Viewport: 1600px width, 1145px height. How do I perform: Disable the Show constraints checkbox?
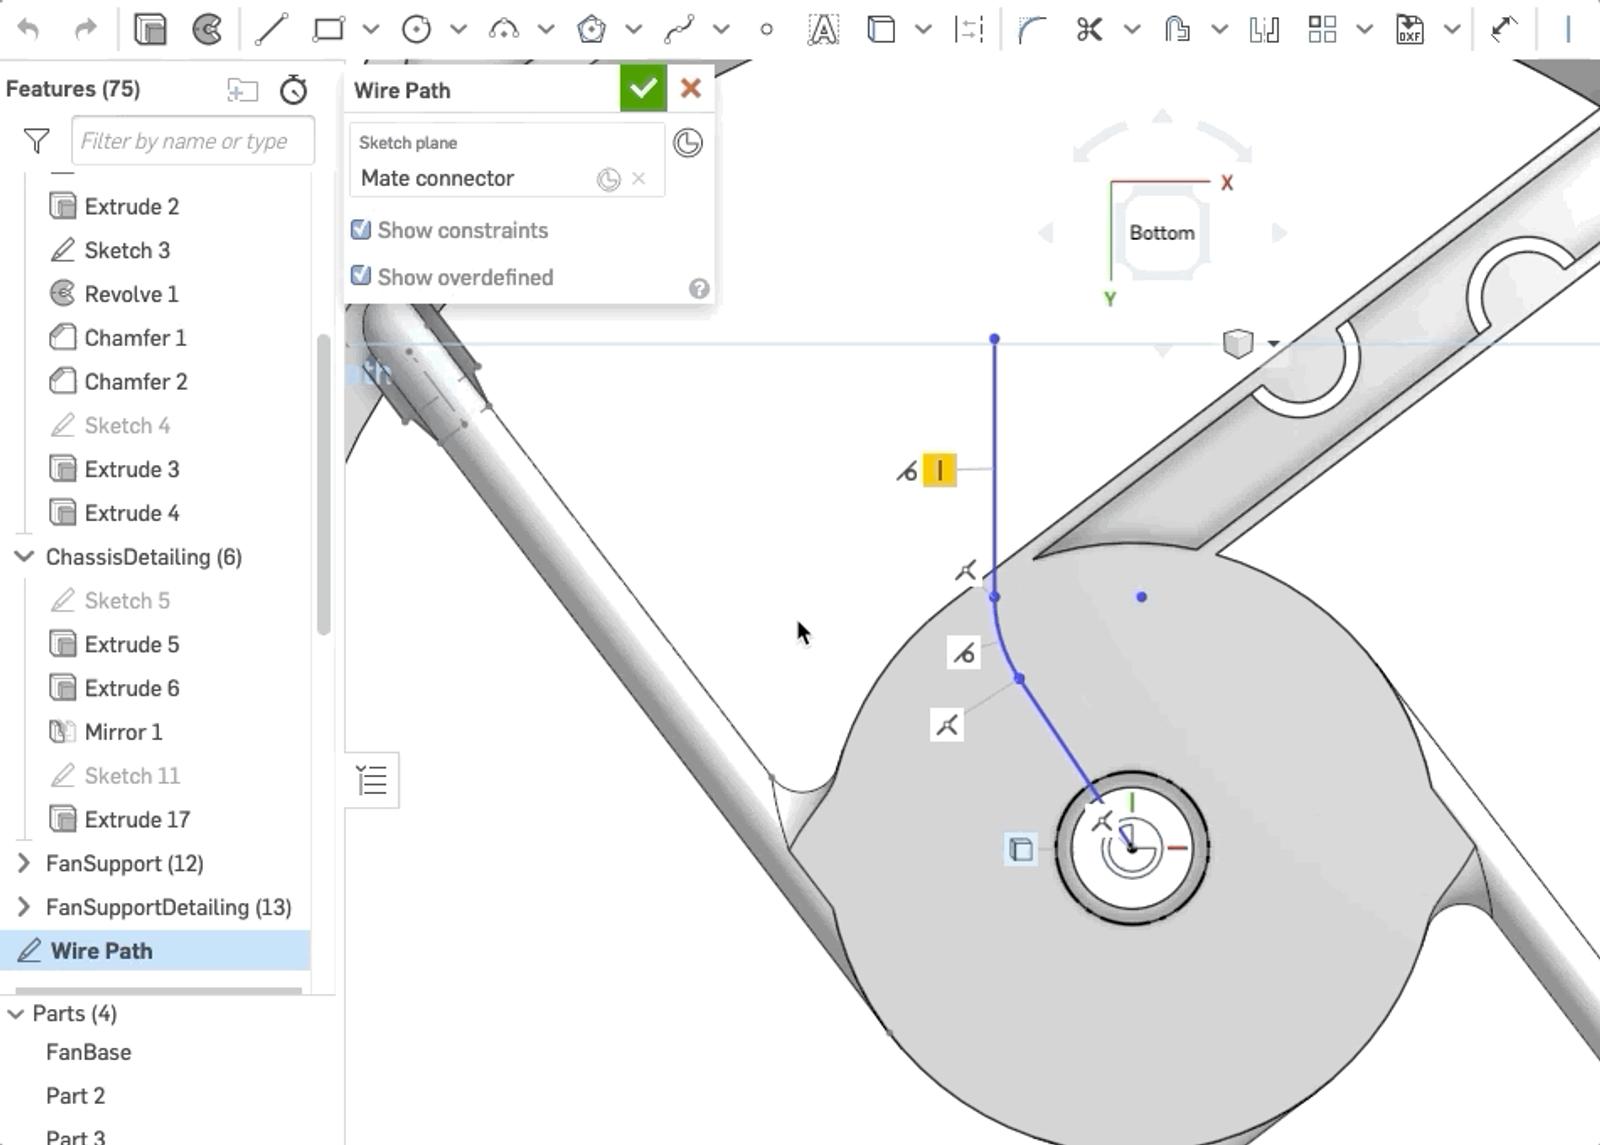pyautogui.click(x=360, y=230)
